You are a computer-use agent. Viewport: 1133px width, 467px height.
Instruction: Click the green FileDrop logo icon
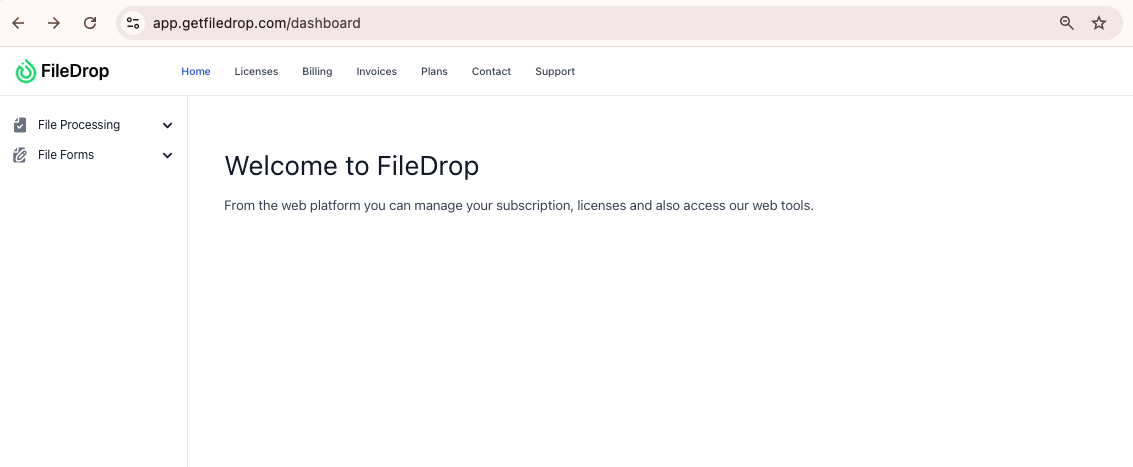(x=25, y=72)
